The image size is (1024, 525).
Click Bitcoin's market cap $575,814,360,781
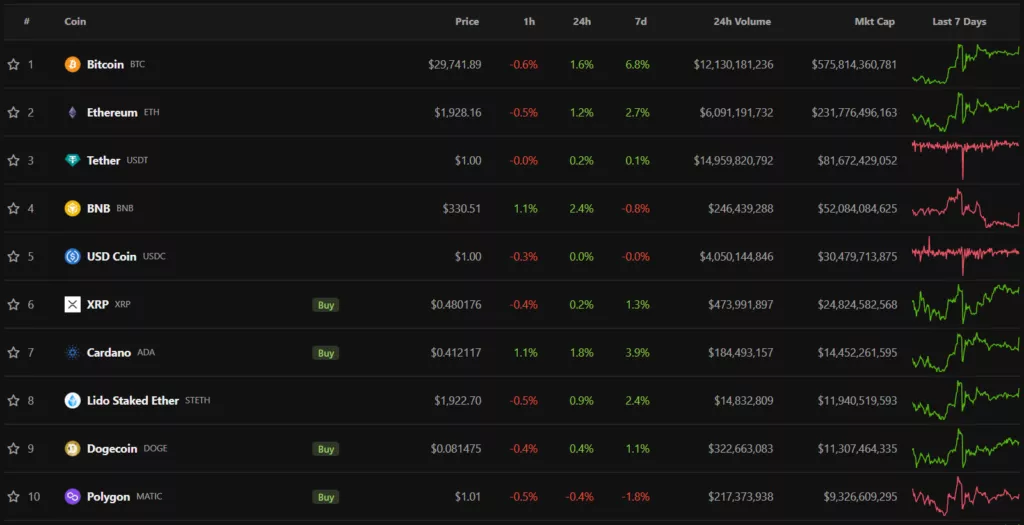[x=854, y=64]
